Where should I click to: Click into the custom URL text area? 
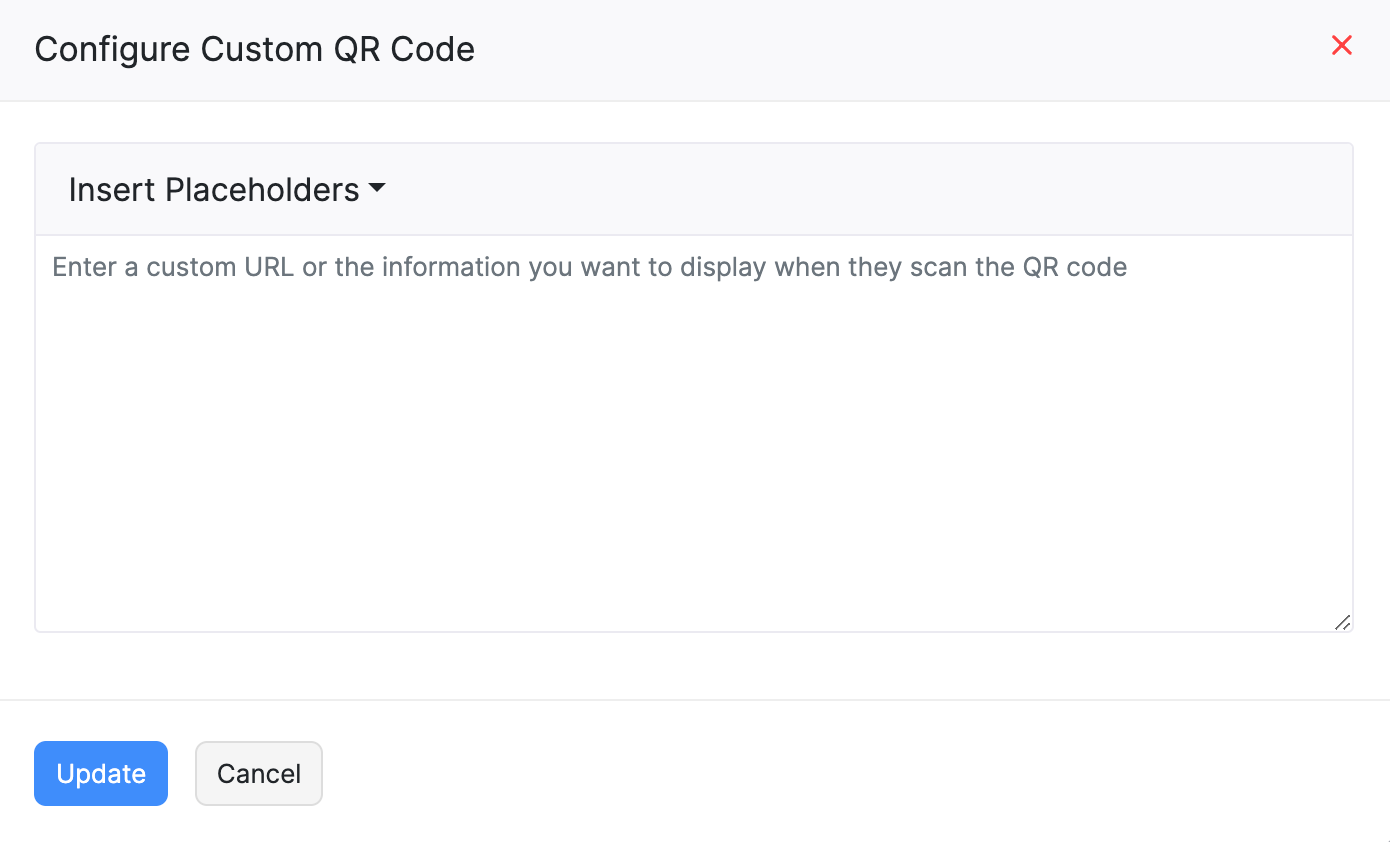click(x=694, y=432)
